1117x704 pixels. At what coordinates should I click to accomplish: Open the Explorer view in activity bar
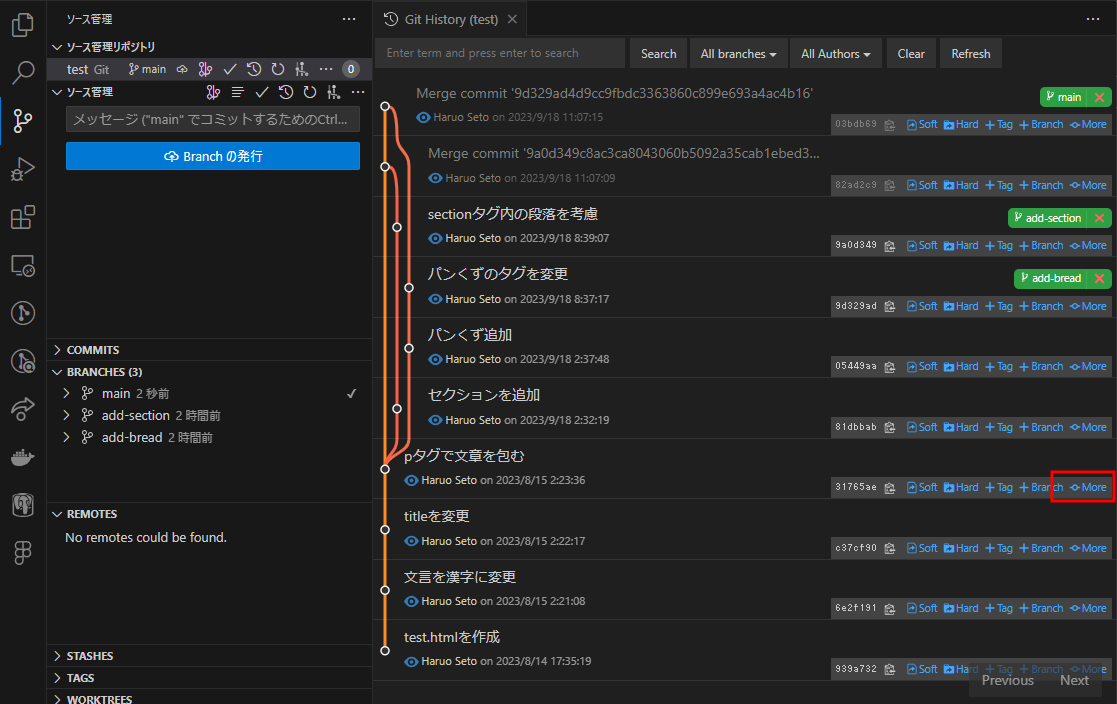click(x=23, y=25)
